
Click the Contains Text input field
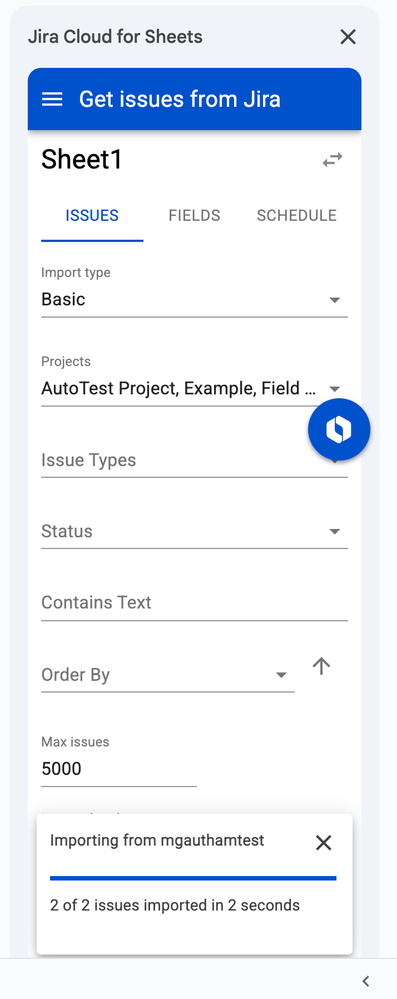click(x=194, y=603)
